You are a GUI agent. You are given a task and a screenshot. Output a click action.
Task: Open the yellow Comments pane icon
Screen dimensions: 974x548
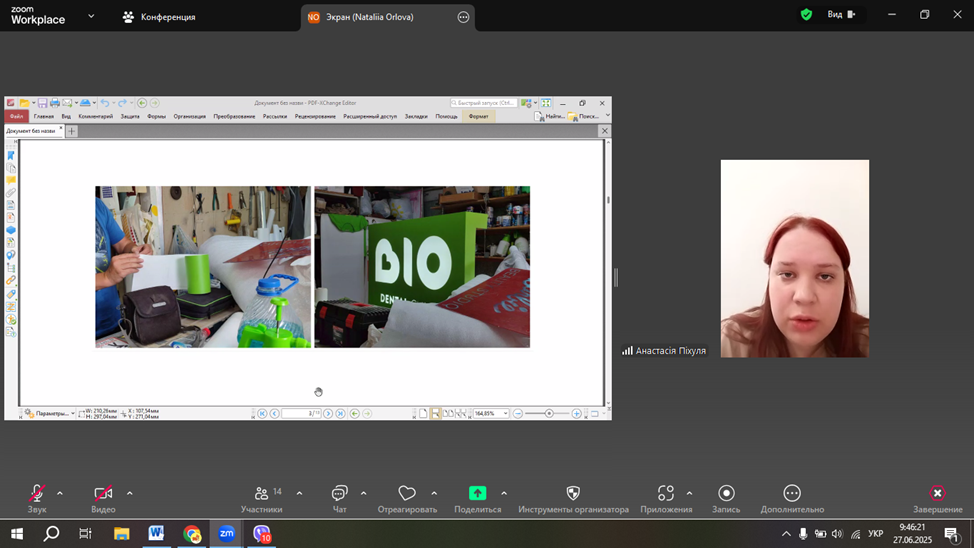pyautogui.click(x=11, y=180)
